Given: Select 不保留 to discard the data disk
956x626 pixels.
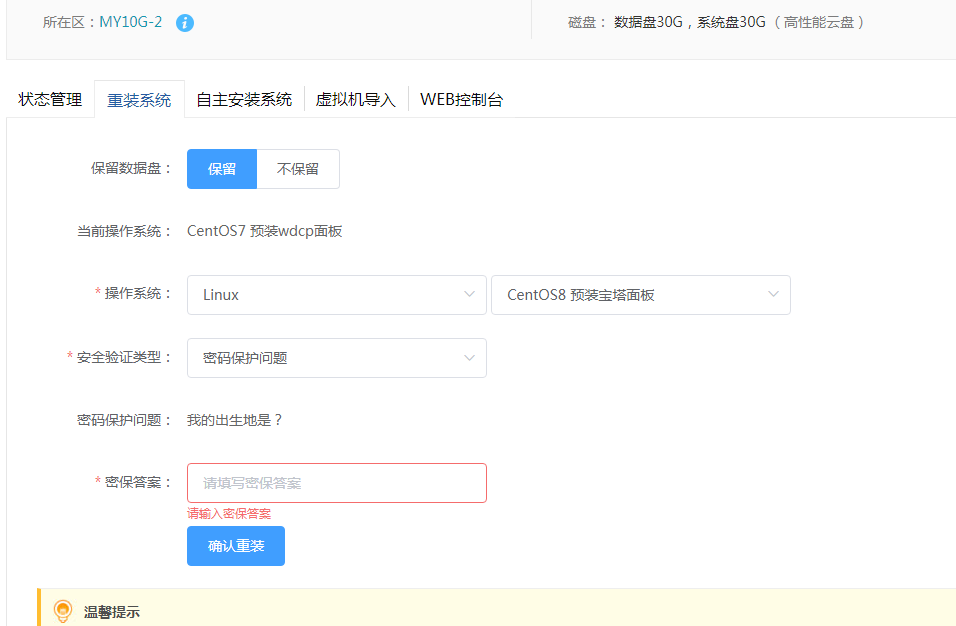Looking at the screenshot, I should pos(298,169).
